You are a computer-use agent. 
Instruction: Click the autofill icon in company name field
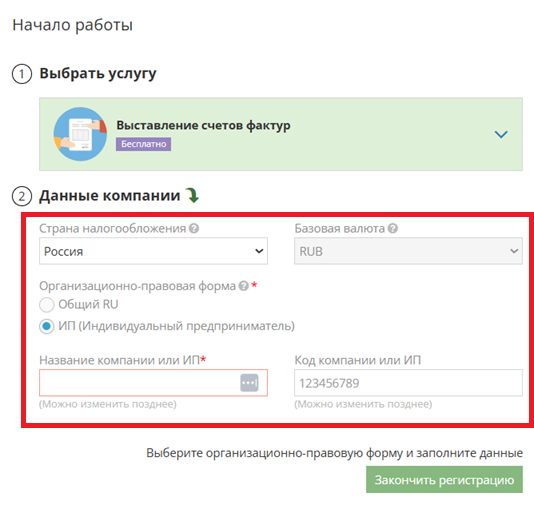249,383
